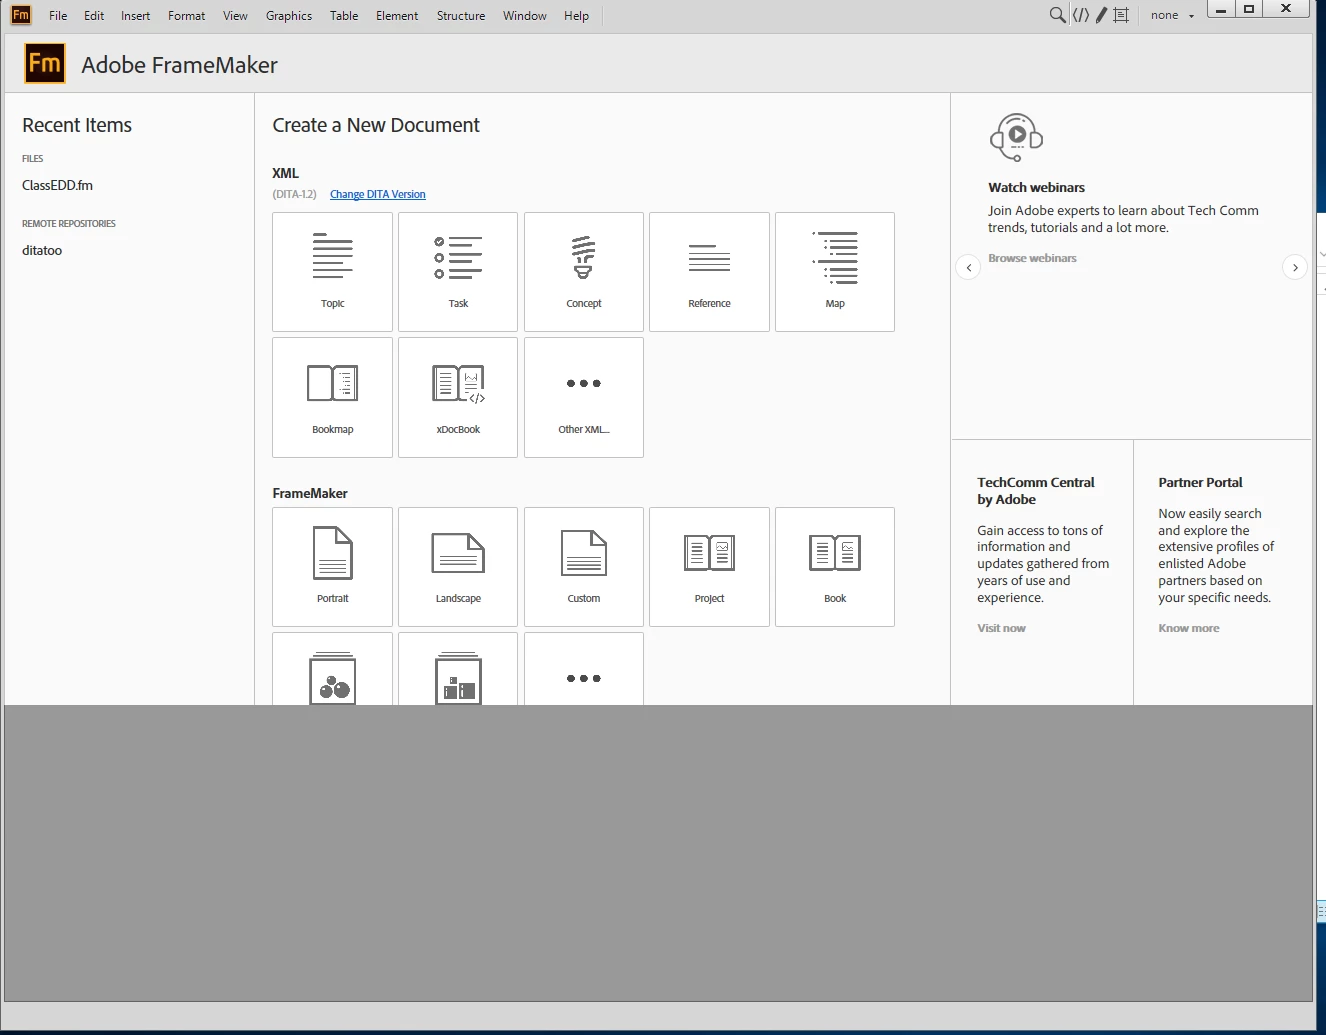
Task: Click the FrameMaker Fm logo in menu bar
Action: click(21, 15)
